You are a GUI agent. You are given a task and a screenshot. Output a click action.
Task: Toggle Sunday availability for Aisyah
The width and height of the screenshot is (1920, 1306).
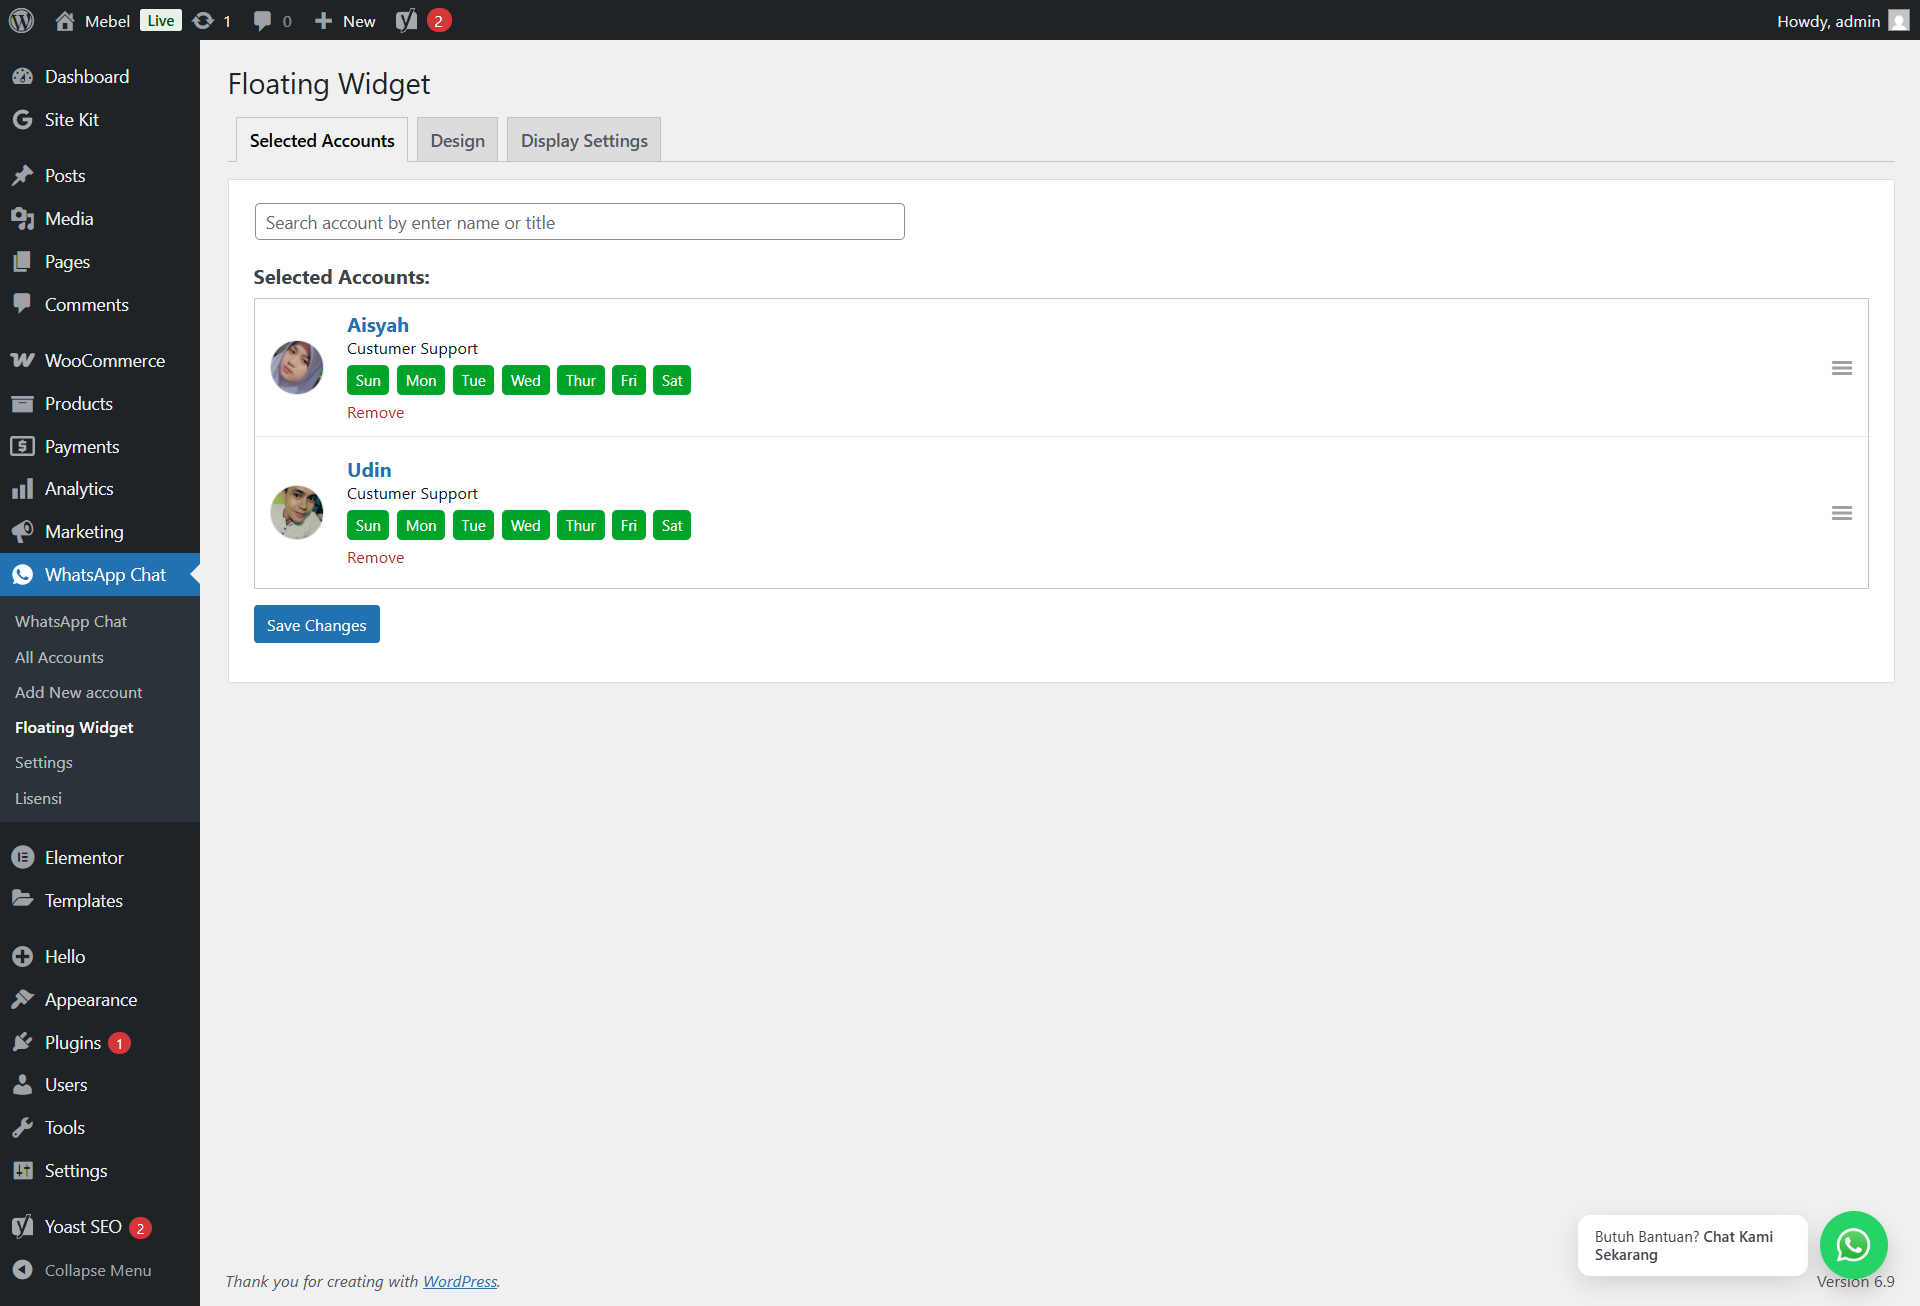tap(367, 380)
